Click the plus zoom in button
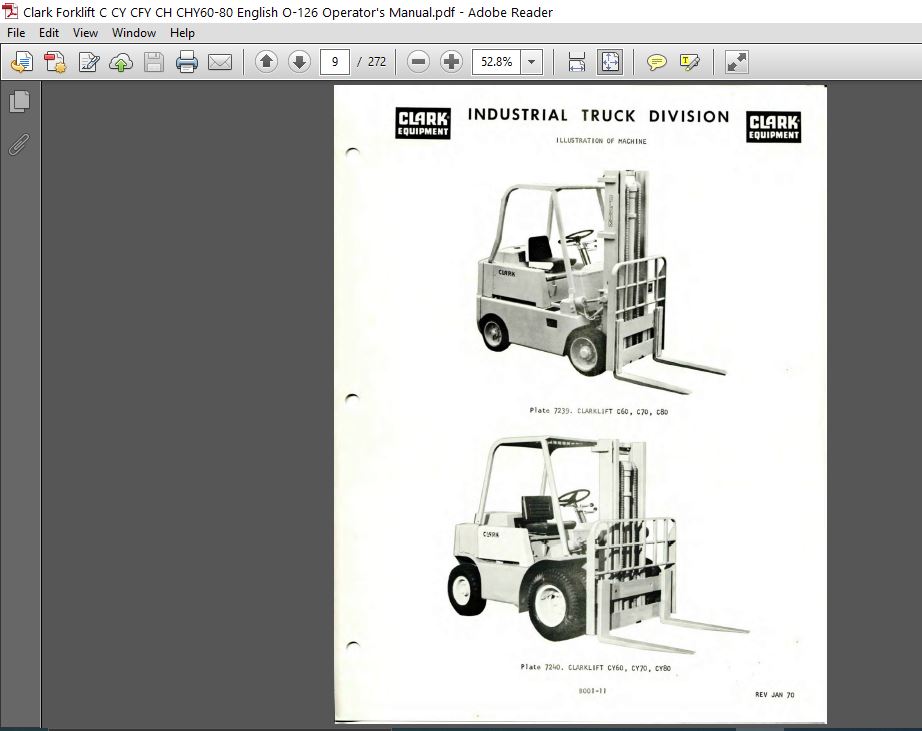The height and width of the screenshot is (731, 922). [451, 61]
